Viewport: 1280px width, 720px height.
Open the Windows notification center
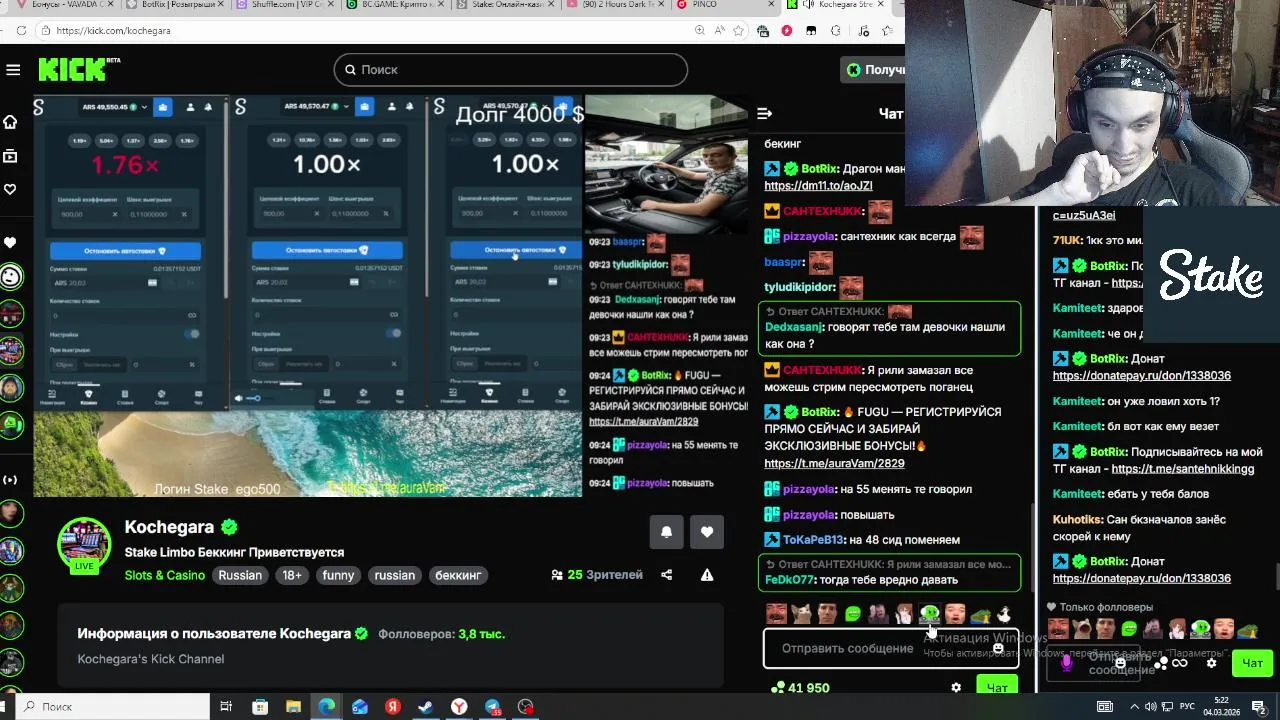click(1259, 707)
